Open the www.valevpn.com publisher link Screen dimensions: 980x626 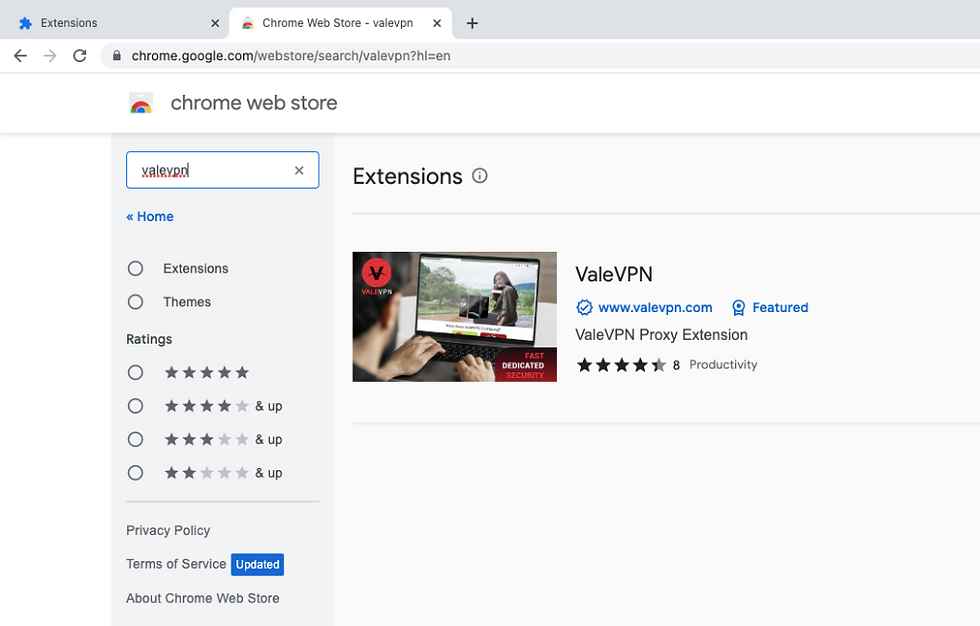point(655,307)
